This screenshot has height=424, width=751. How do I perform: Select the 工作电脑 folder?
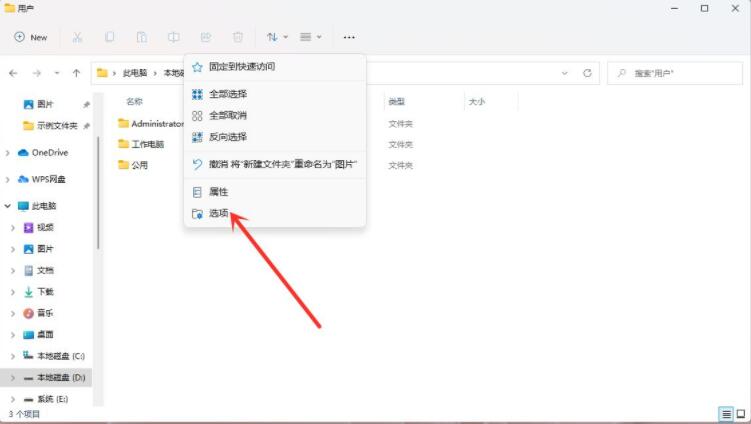[141, 144]
